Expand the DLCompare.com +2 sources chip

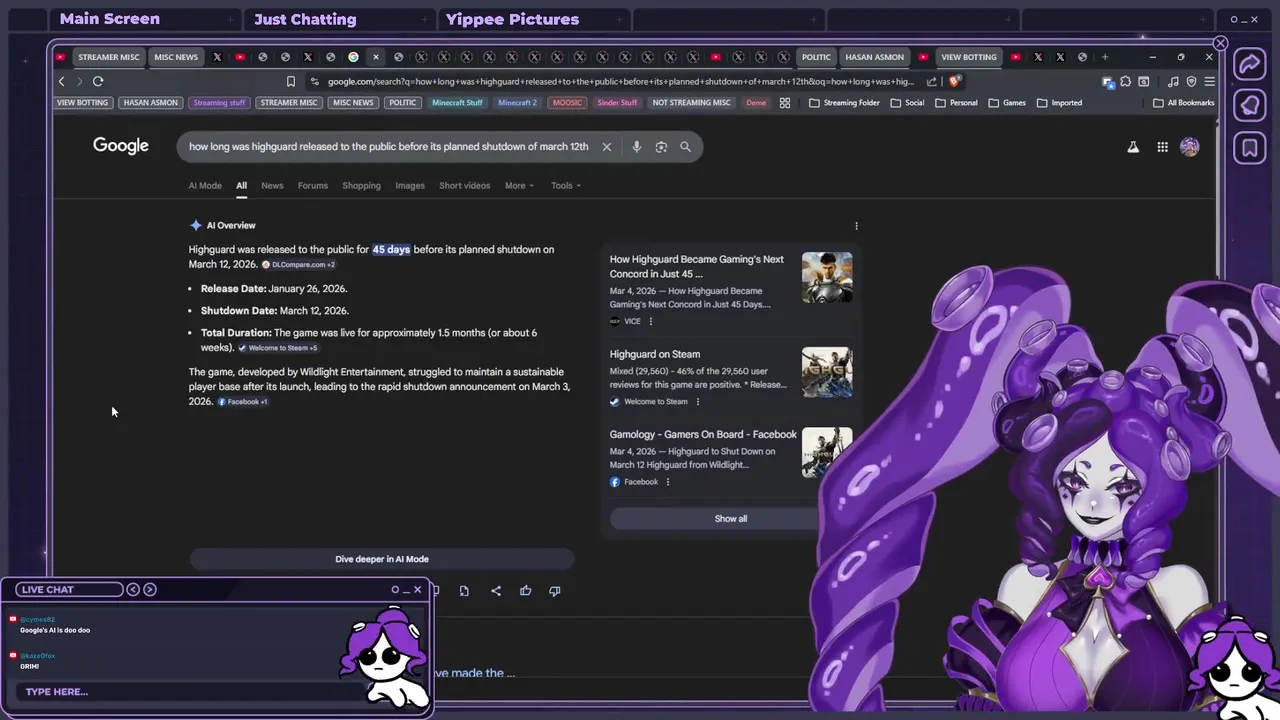pyautogui.click(x=298, y=265)
